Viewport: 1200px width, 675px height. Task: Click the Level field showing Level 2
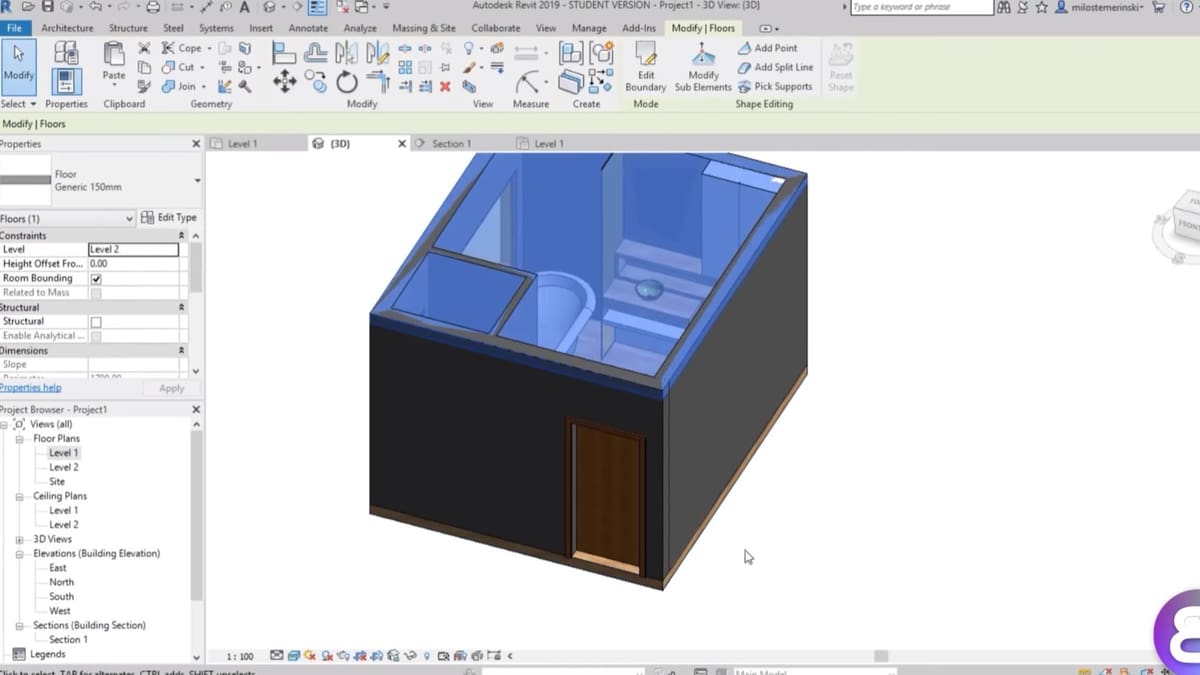[133, 249]
